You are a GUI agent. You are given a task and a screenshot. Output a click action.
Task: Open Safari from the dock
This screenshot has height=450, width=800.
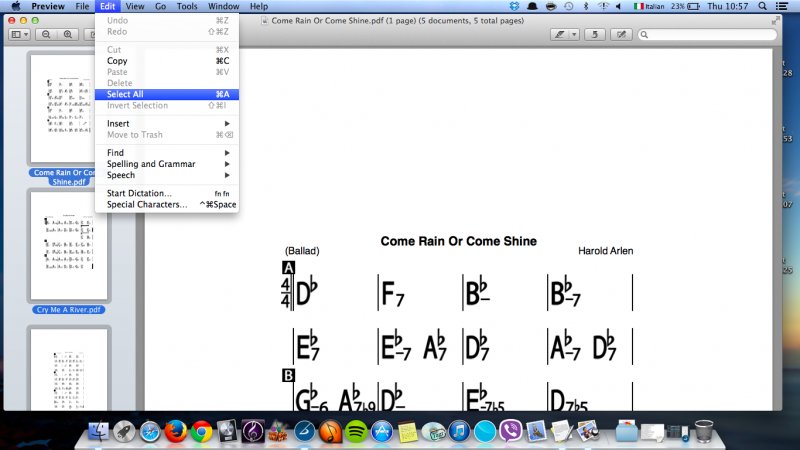pos(150,431)
